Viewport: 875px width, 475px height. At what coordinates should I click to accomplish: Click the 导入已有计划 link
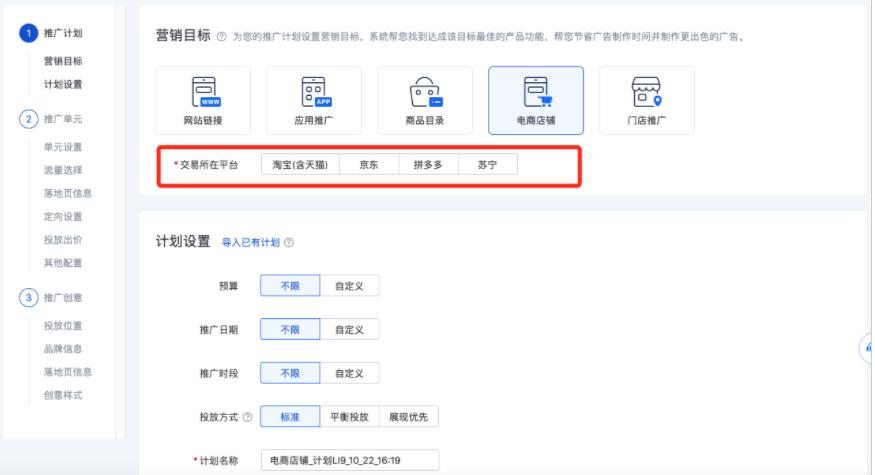click(x=250, y=243)
